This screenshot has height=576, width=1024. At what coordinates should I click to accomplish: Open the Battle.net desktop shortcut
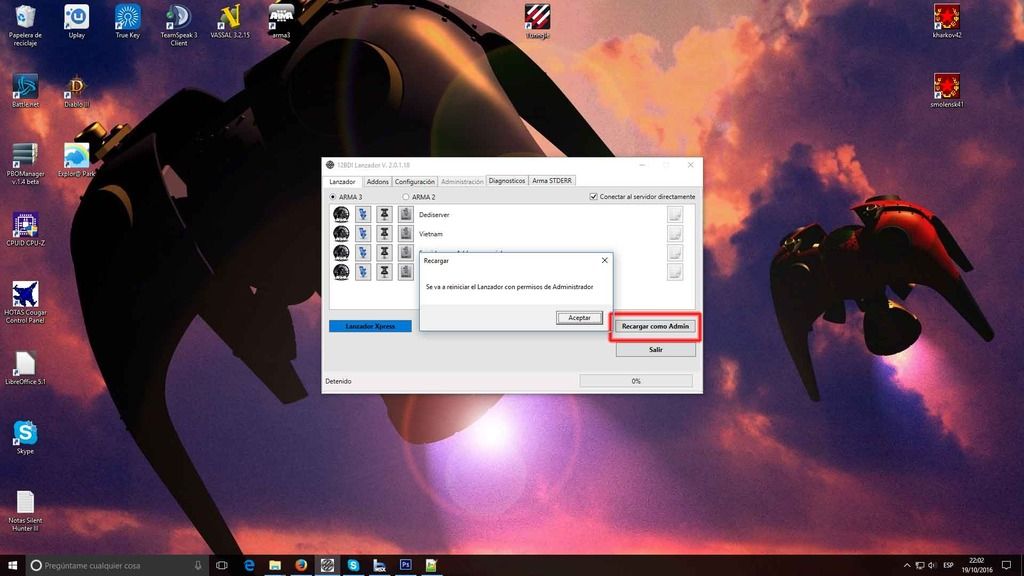pos(25,91)
